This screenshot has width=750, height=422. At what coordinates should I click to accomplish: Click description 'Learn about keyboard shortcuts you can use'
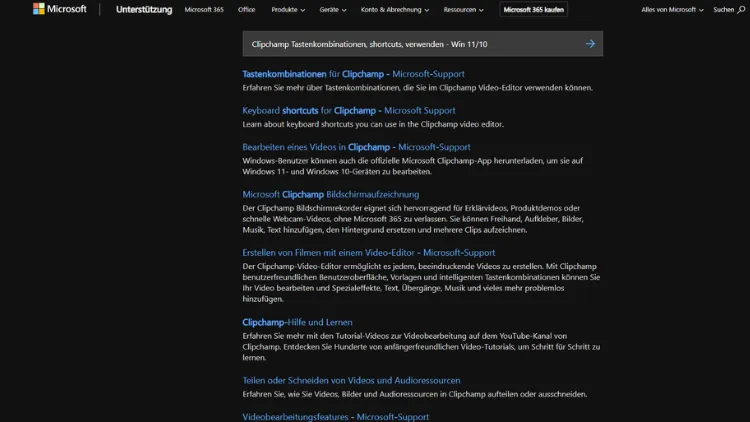(x=373, y=124)
